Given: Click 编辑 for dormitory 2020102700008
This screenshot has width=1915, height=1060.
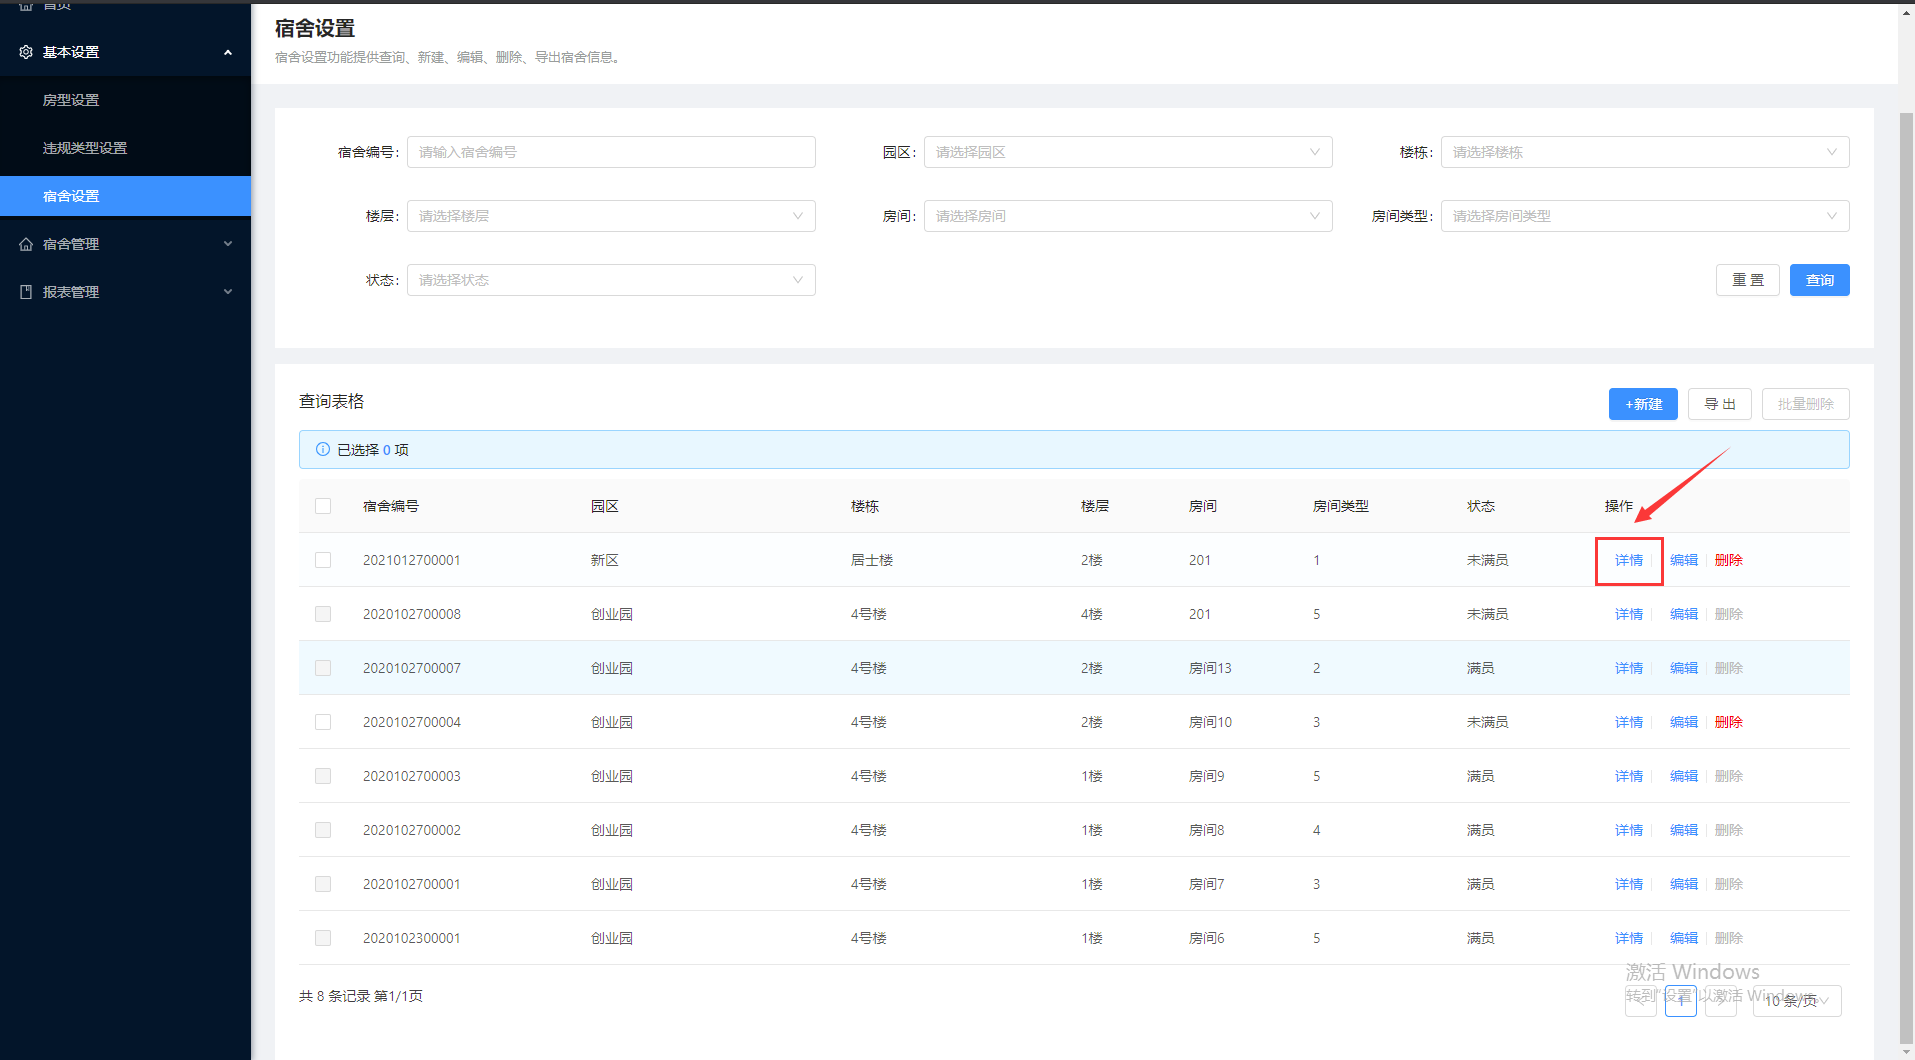Looking at the screenshot, I should pos(1684,614).
